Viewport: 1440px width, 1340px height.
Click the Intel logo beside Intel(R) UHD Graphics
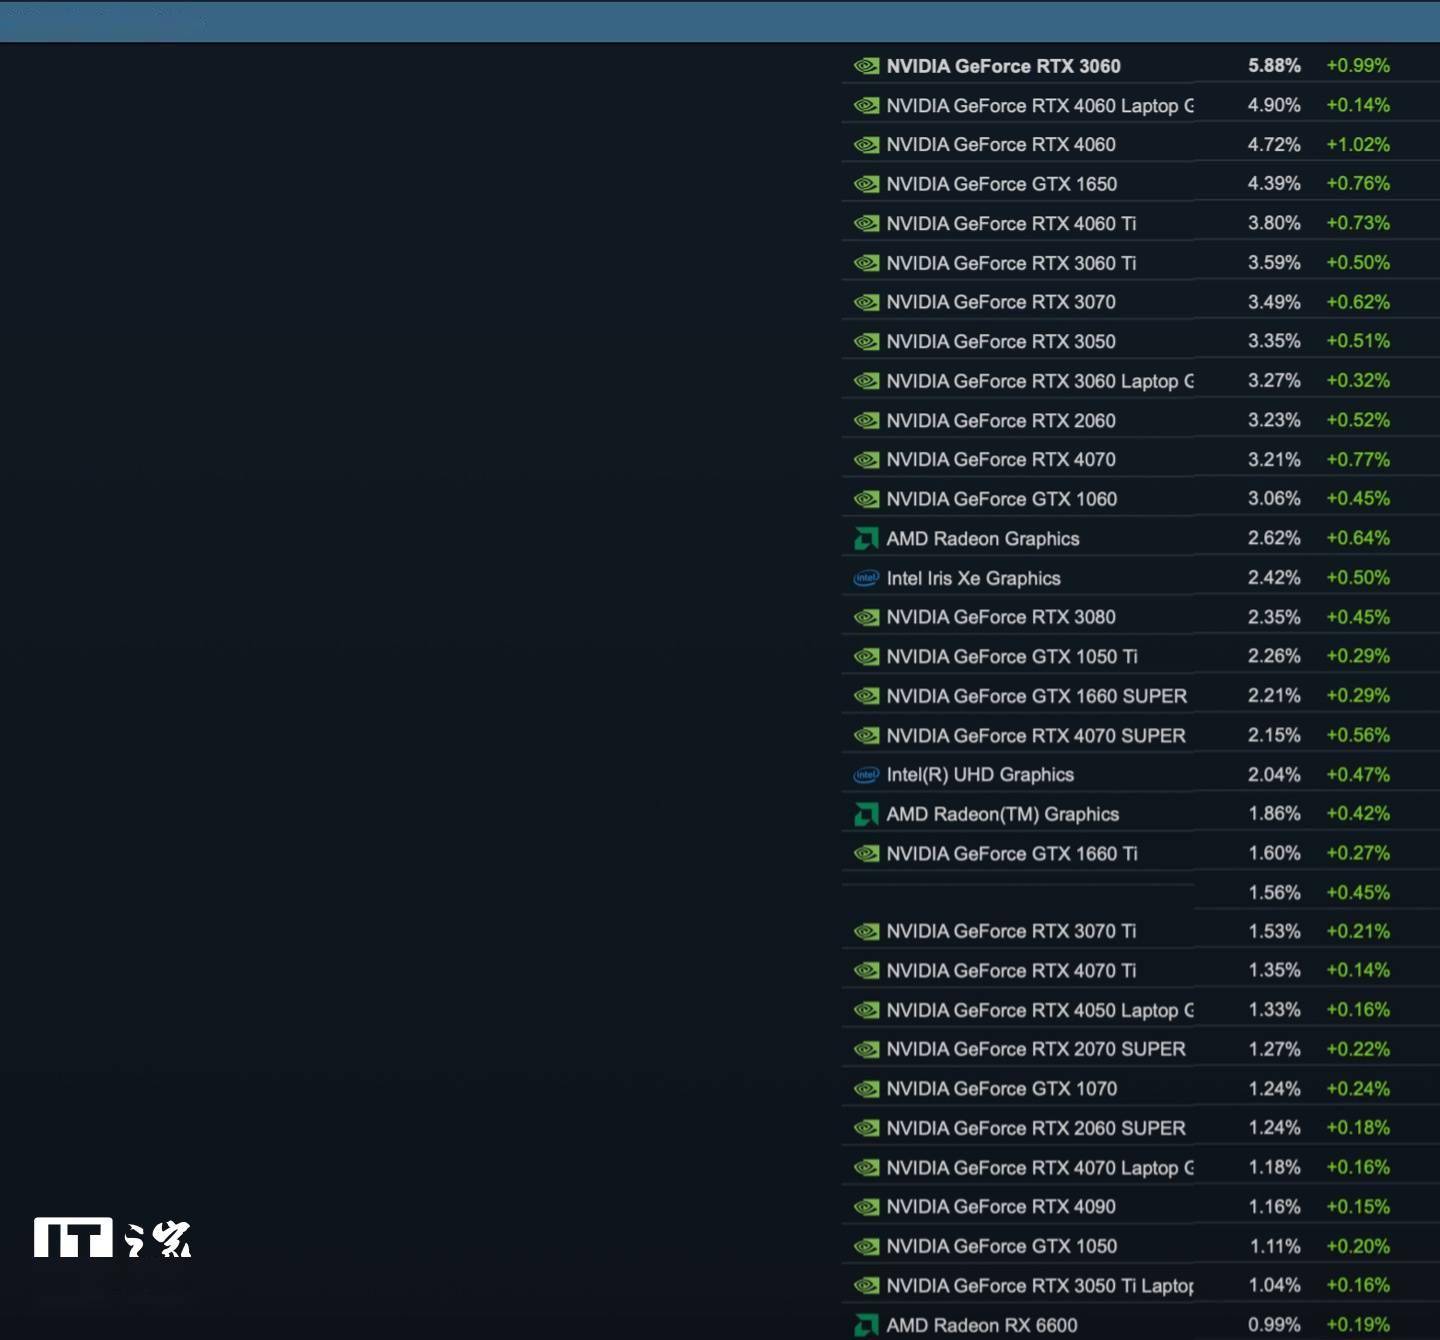866,775
